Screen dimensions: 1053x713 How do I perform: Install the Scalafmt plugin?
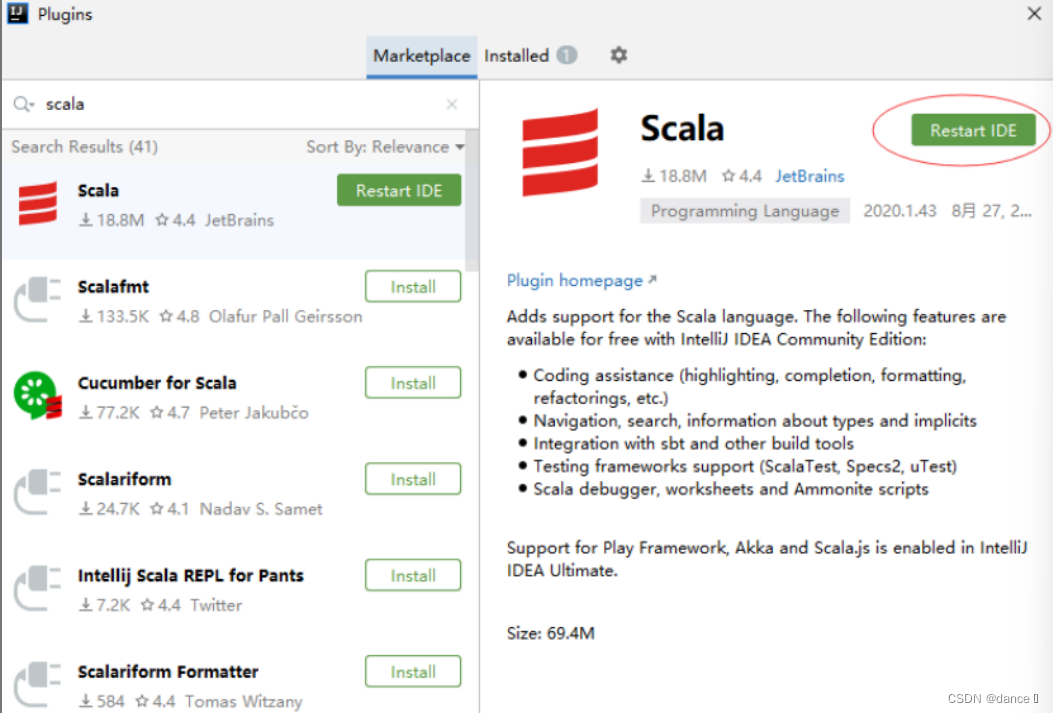[413, 286]
